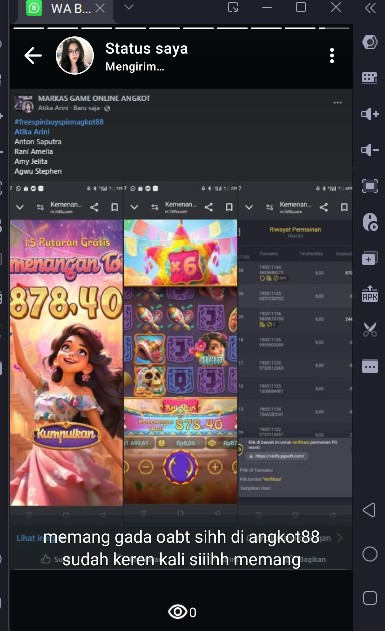
Task: Tap the 878.40 win amount
Action: [66, 302]
